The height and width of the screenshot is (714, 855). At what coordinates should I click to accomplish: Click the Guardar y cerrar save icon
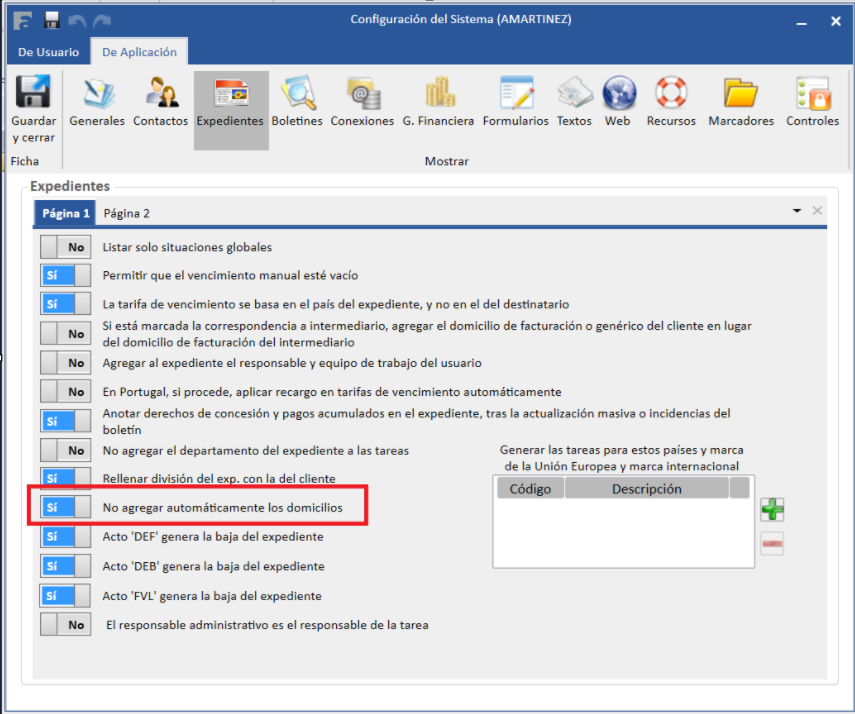point(33,94)
